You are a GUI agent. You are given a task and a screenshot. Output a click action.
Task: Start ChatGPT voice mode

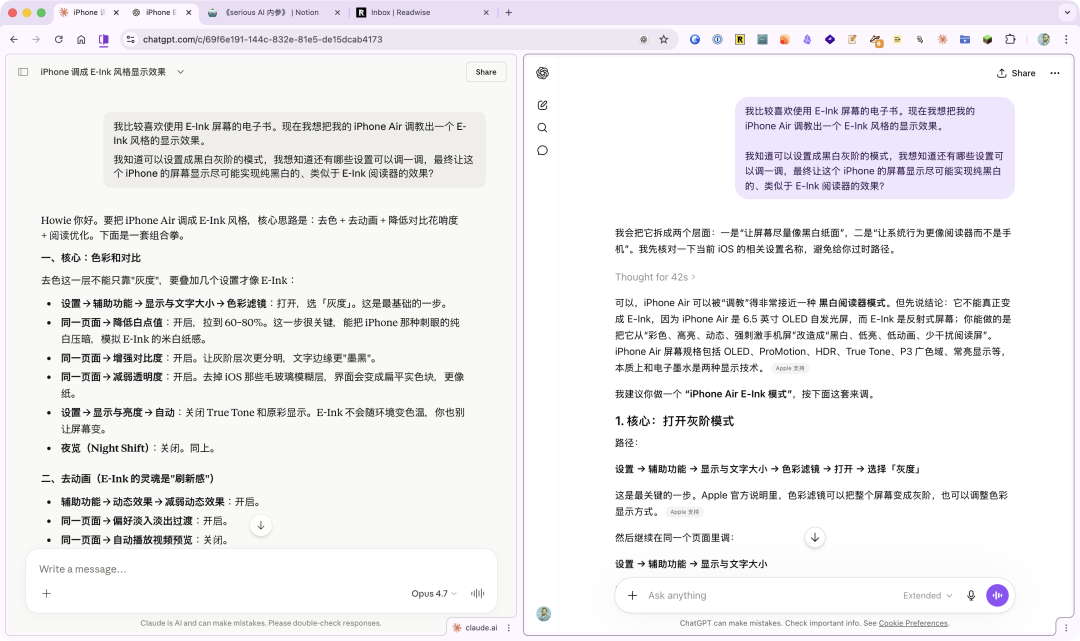point(997,596)
